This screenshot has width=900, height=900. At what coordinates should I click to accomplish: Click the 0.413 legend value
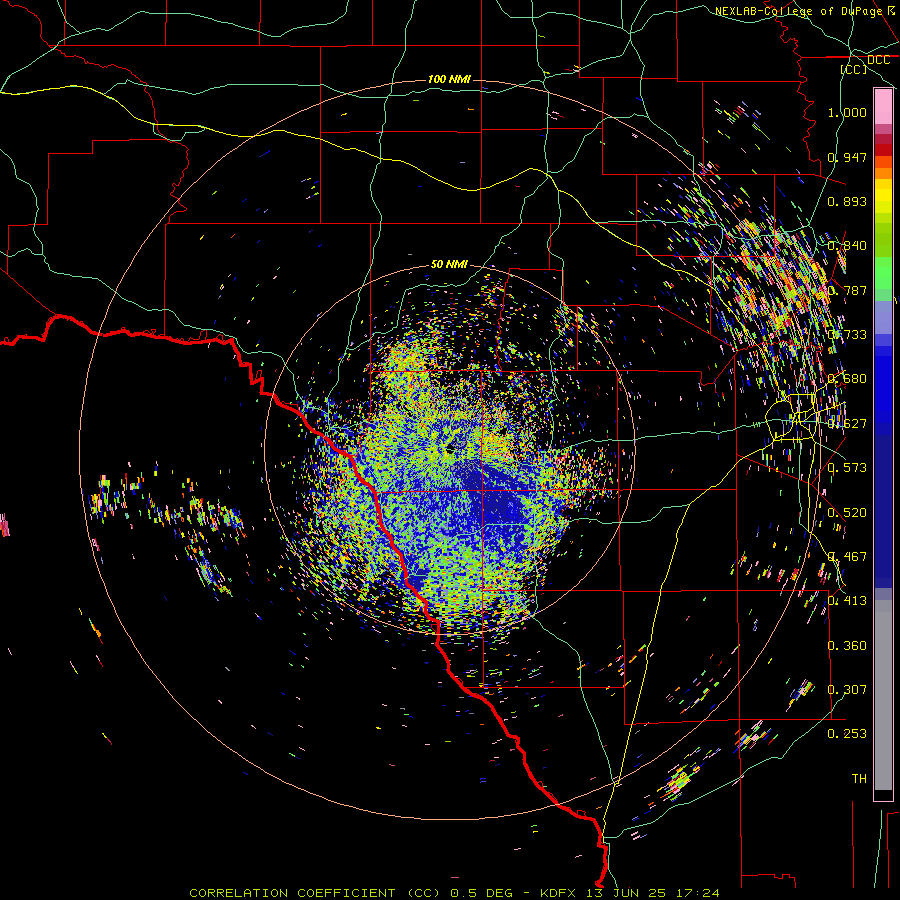pyautogui.click(x=847, y=600)
